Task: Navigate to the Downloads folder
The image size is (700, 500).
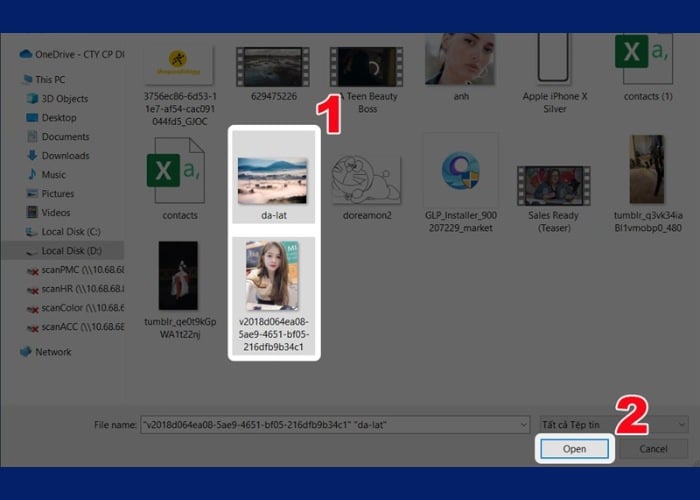Action: pos(65,156)
